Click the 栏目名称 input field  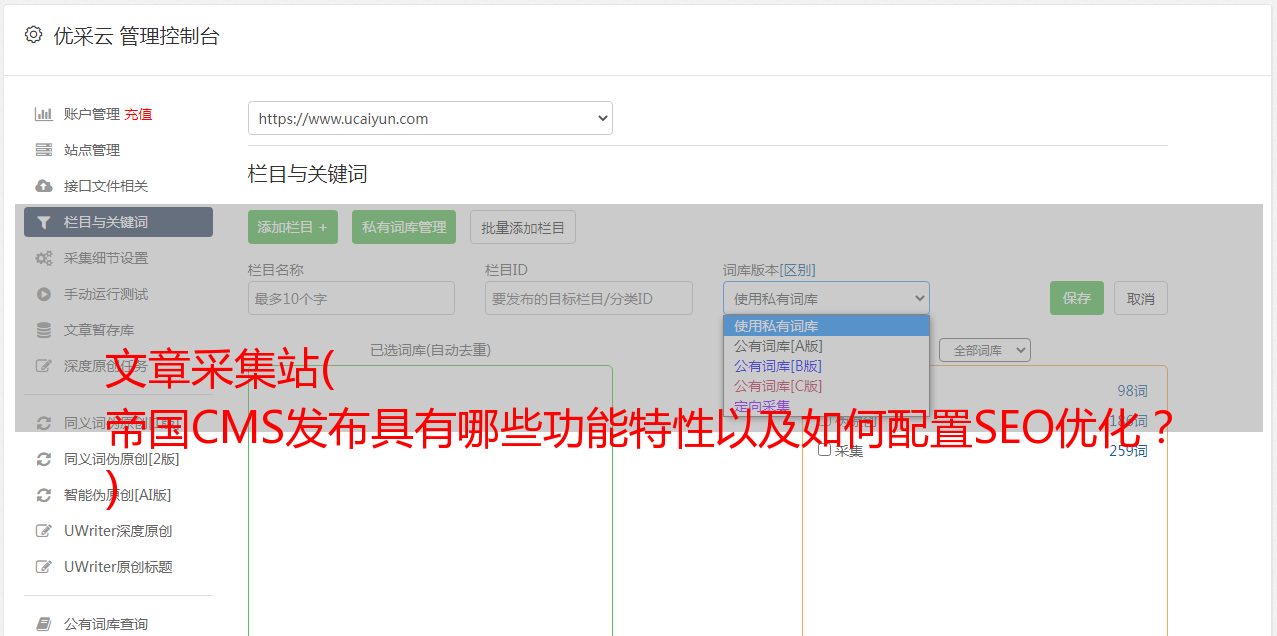[351, 298]
